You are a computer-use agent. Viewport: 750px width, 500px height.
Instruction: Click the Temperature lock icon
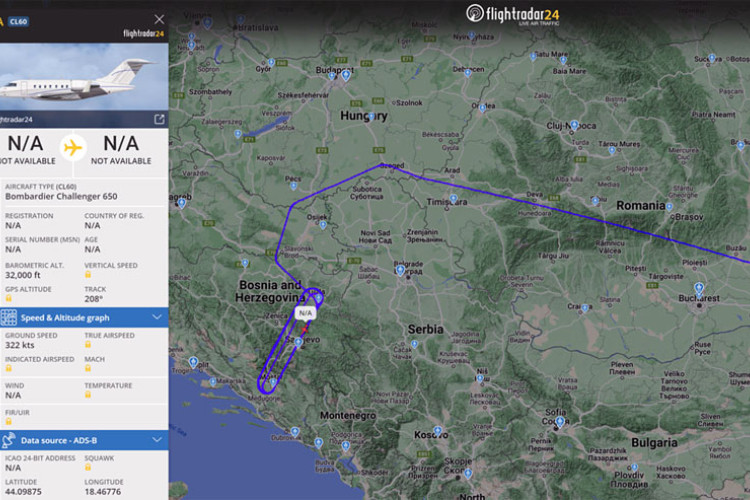(88, 395)
